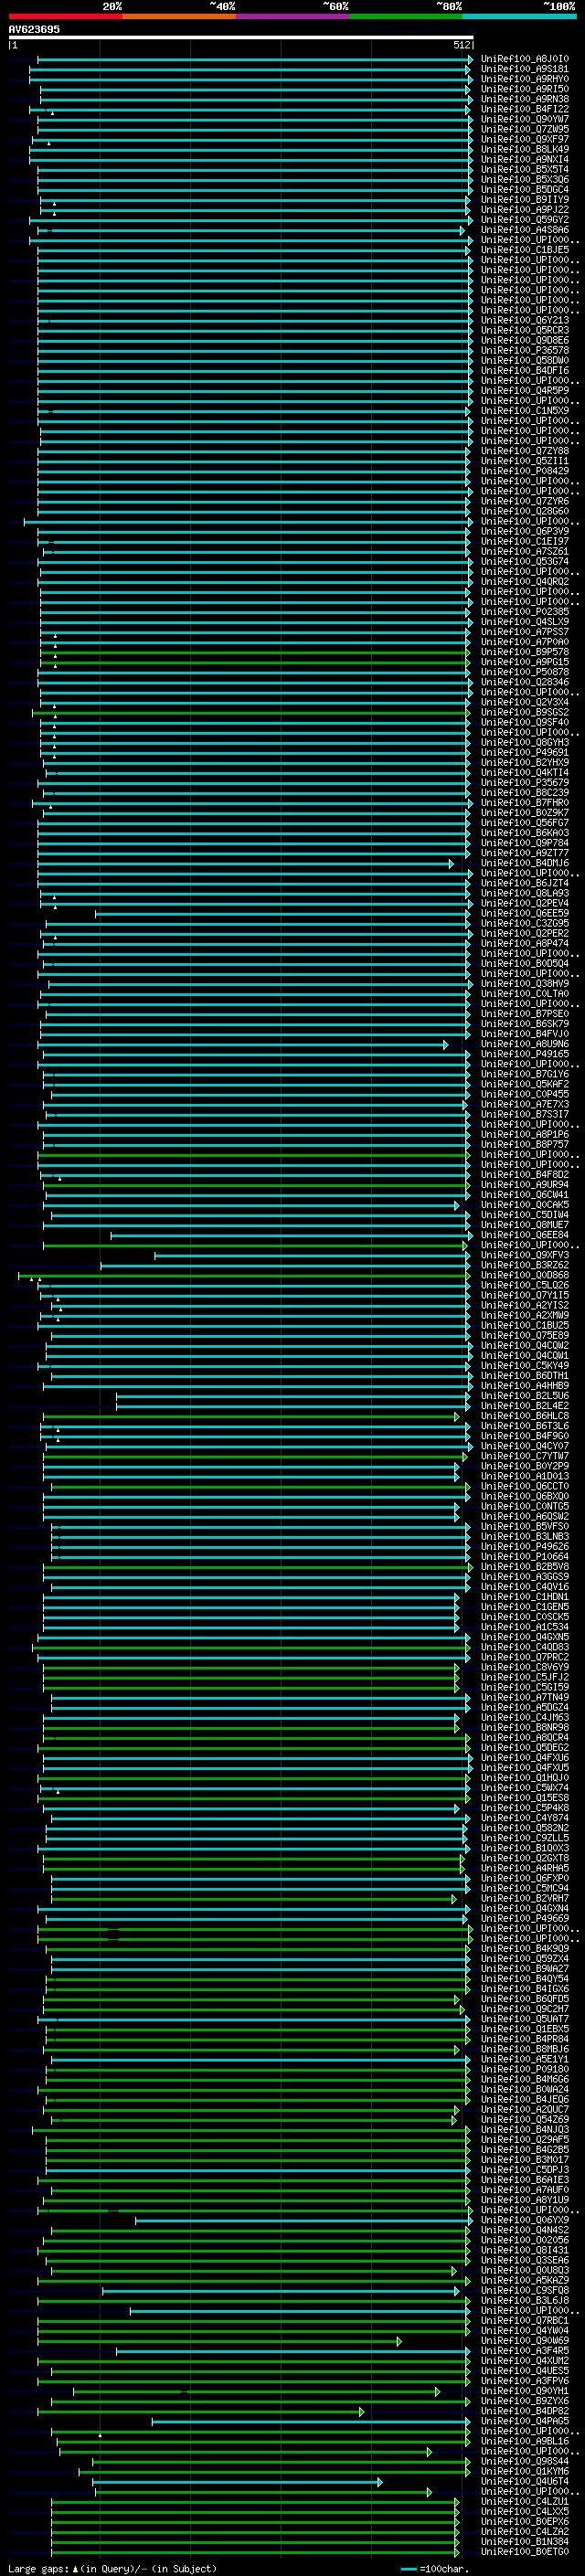Viewport: 585px width, 2576px height.
Task: Select hit label UniRef100_A4S8A6
Action: (x=525, y=230)
